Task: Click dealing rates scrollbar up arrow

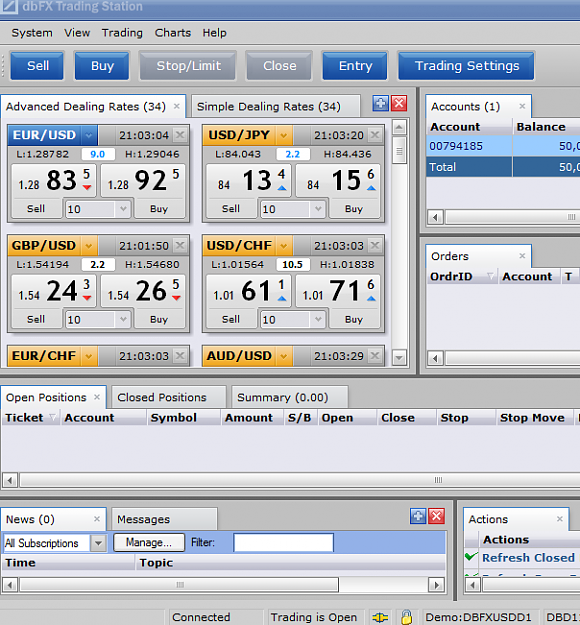Action: pyautogui.click(x=399, y=127)
